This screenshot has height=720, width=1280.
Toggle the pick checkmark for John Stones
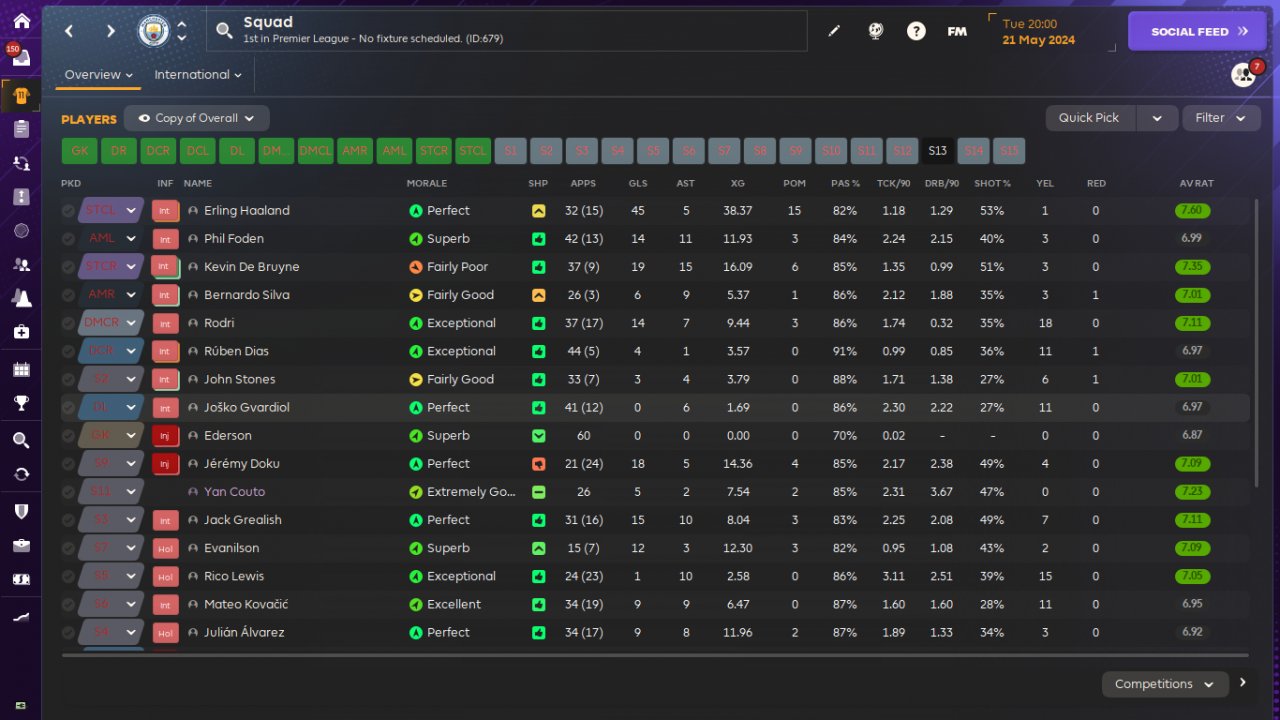[68, 379]
